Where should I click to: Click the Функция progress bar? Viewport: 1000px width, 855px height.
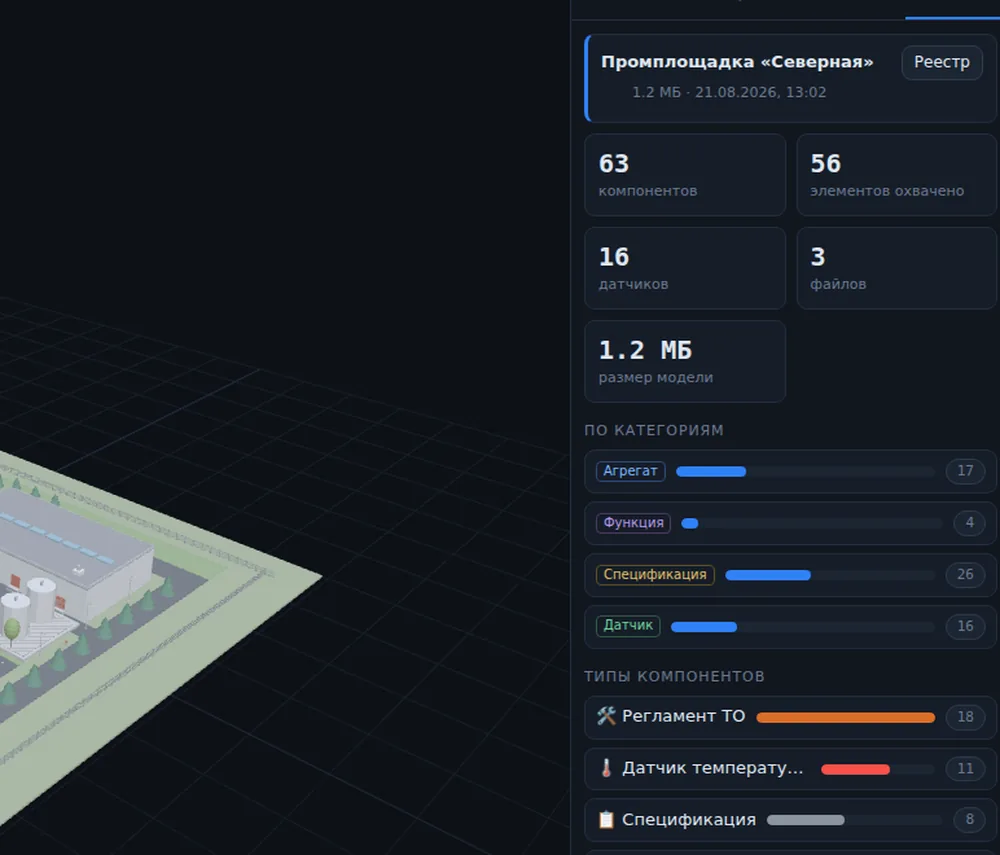click(811, 523)
